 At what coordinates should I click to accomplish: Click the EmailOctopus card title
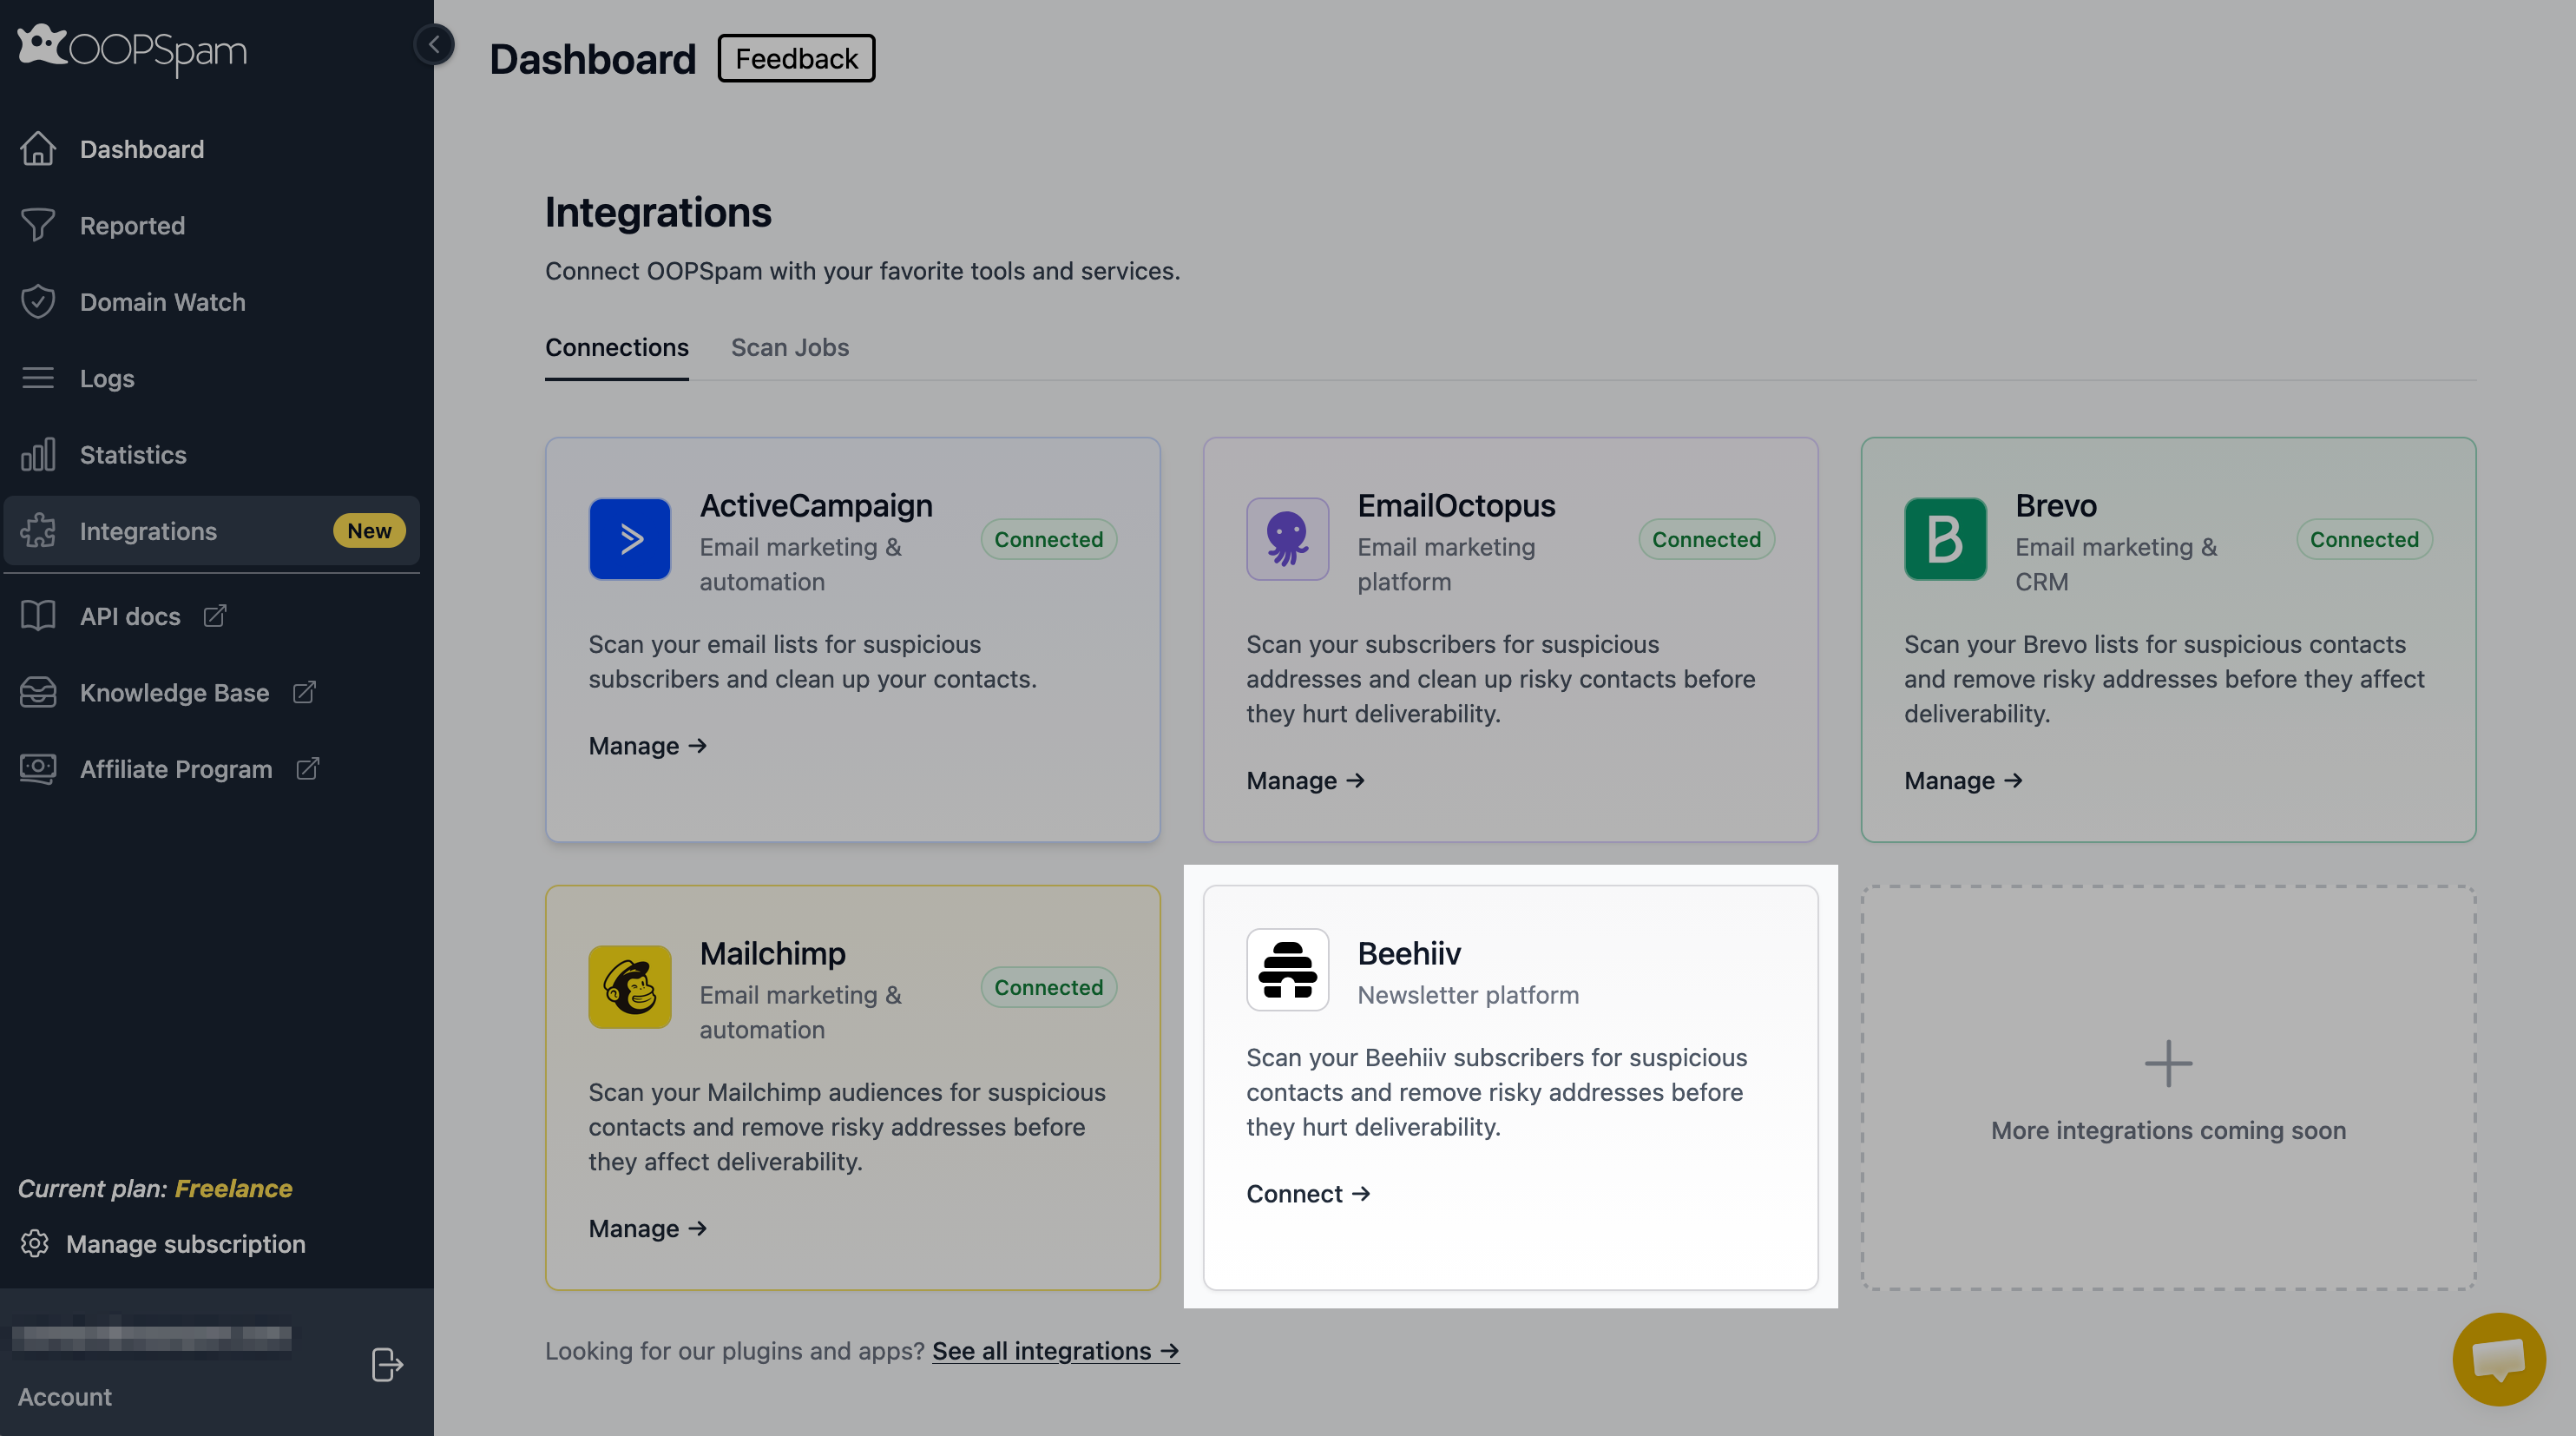(1456, 505)
